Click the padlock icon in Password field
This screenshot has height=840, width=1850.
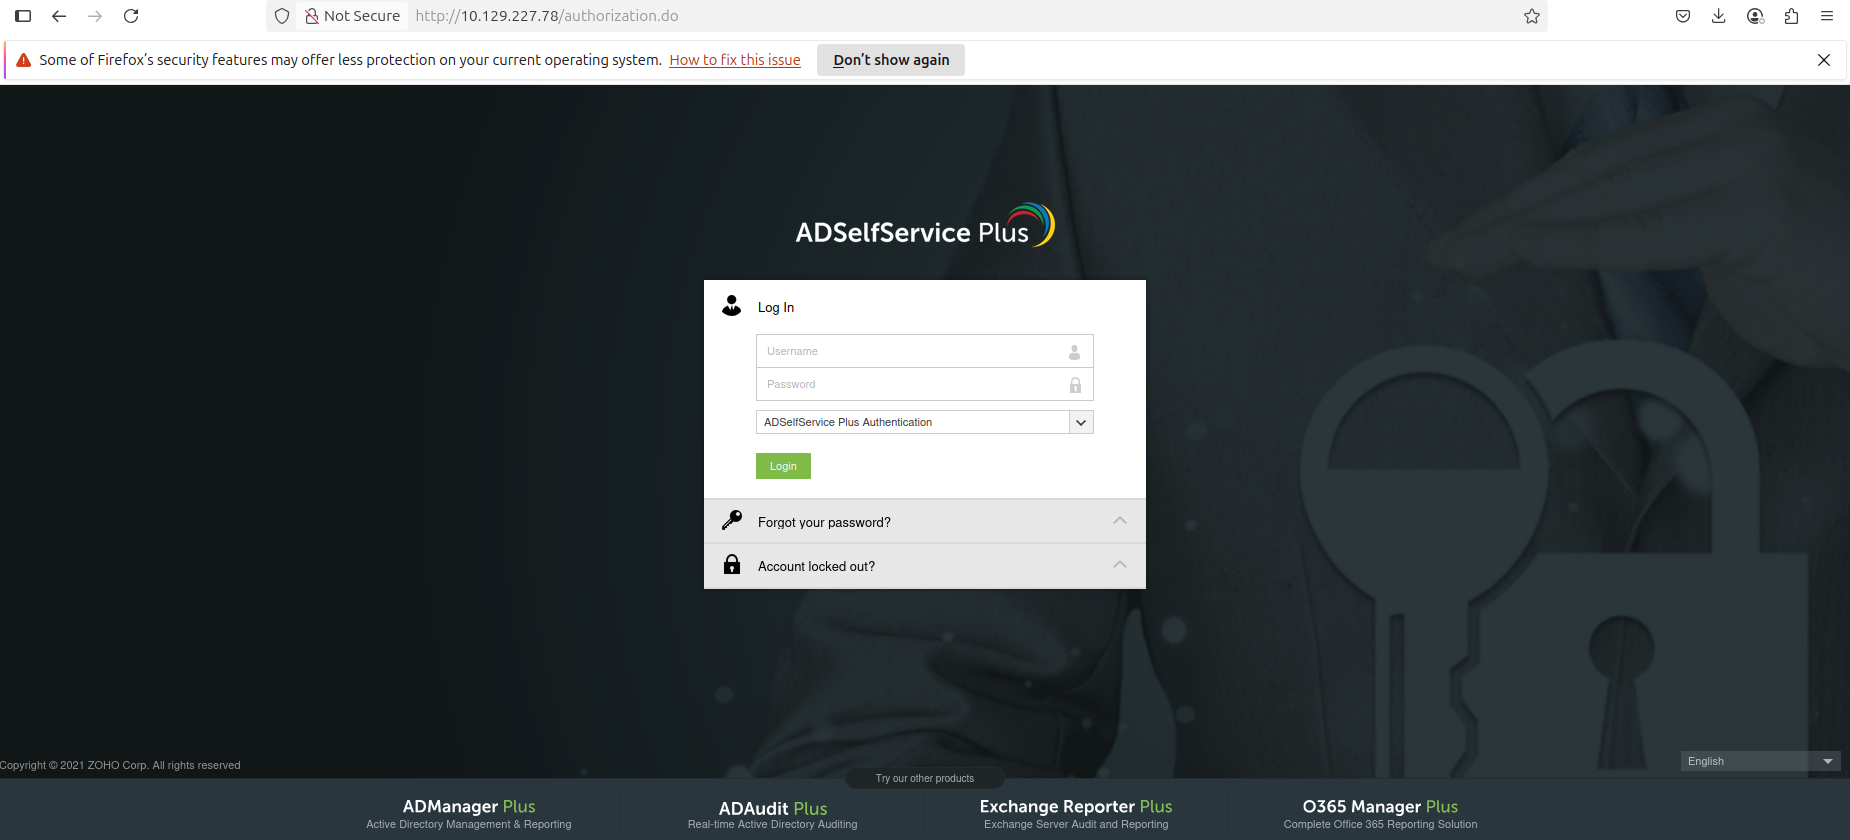point(1075,385)
